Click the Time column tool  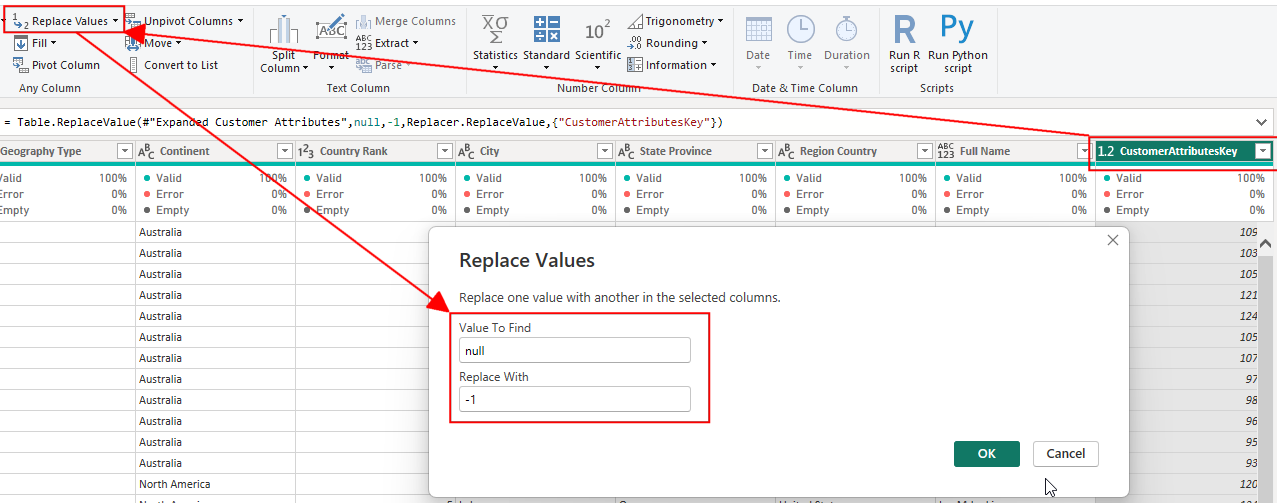tap(800, 43)
